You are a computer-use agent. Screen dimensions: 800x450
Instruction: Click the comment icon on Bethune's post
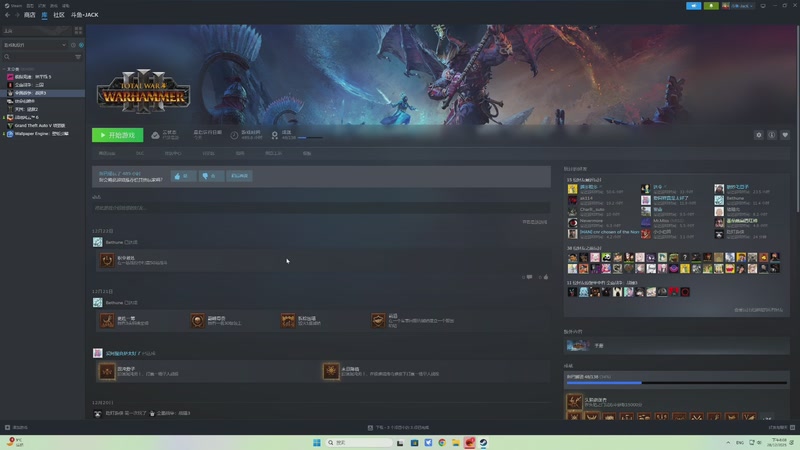tap(529, 277)
